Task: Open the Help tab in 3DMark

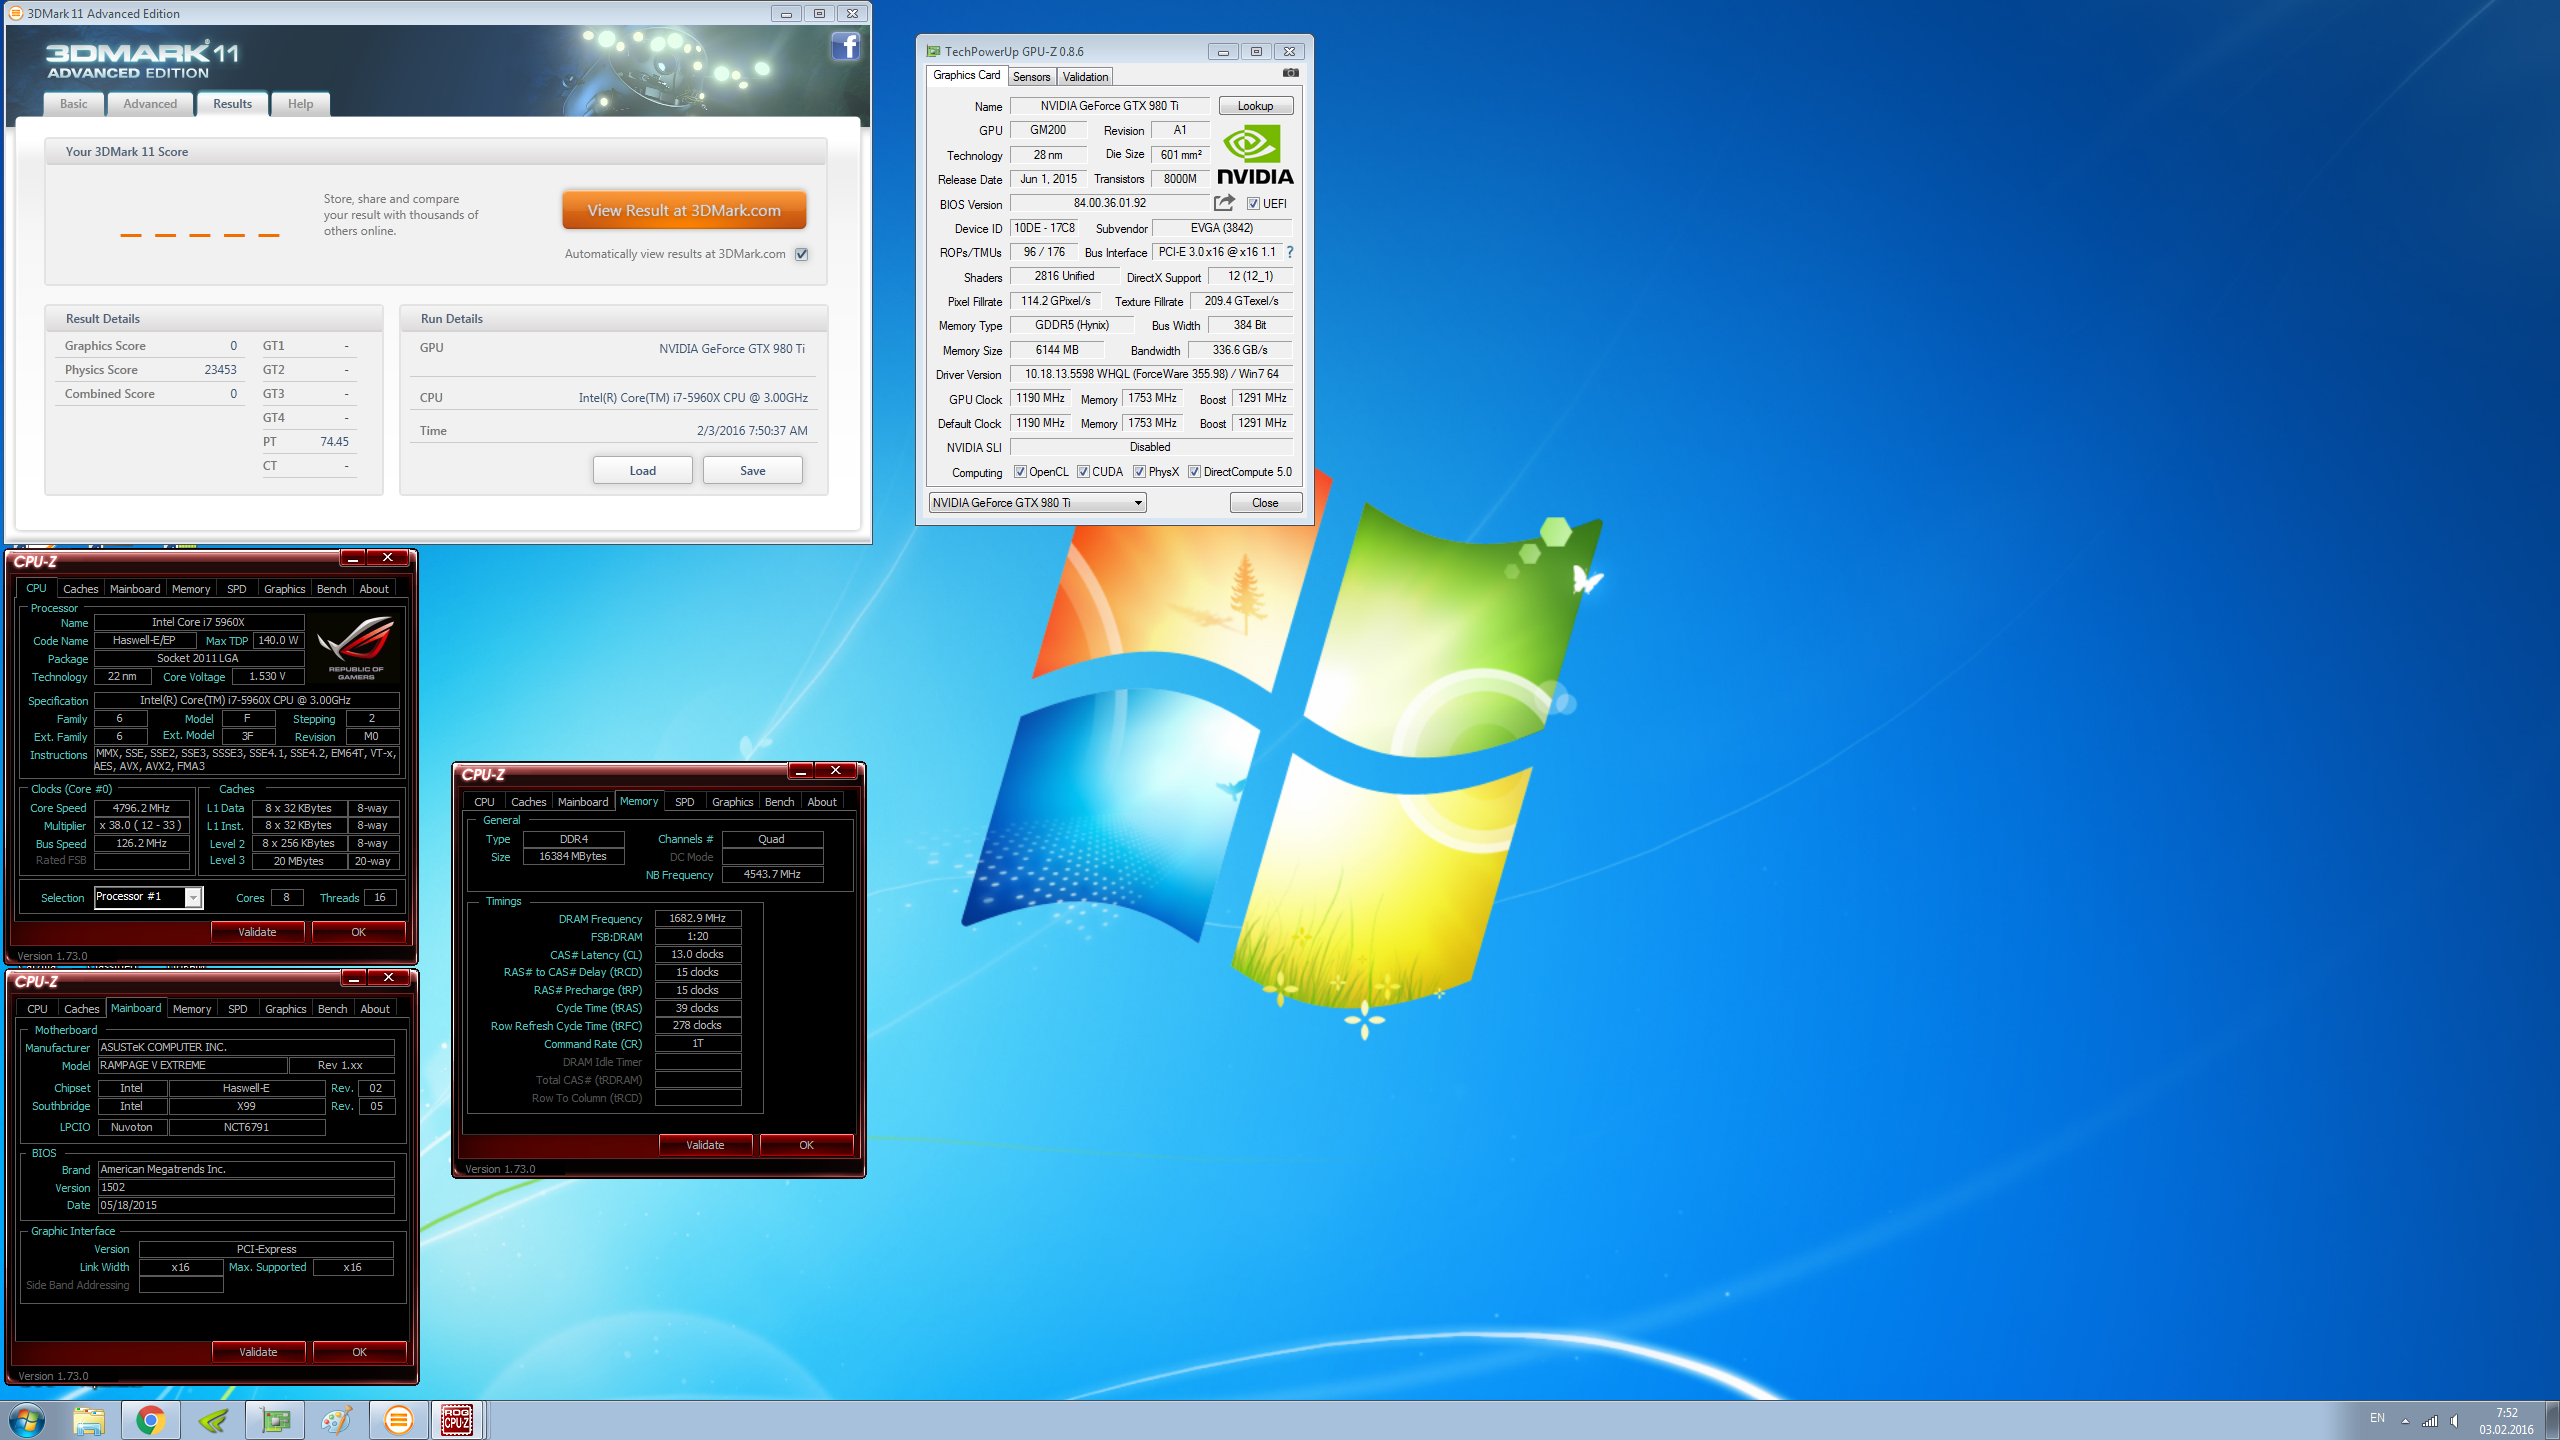Action: pyautogui.click(x=300, y=104)
